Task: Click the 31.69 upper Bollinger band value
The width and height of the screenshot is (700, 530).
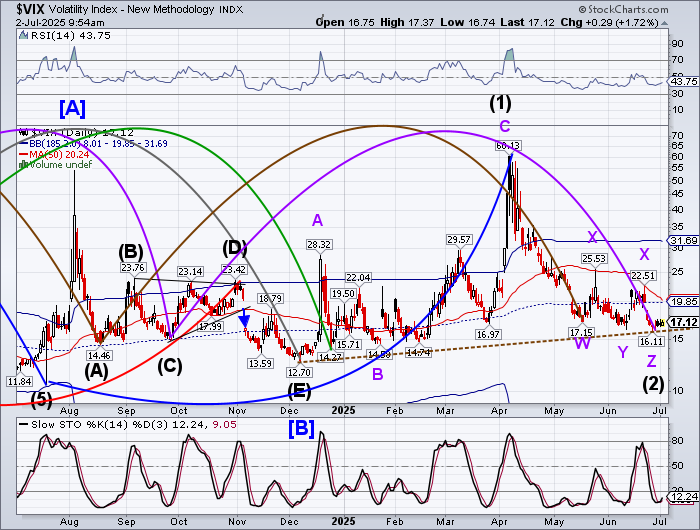Action: pyautogui.click(x=682, y=241)
